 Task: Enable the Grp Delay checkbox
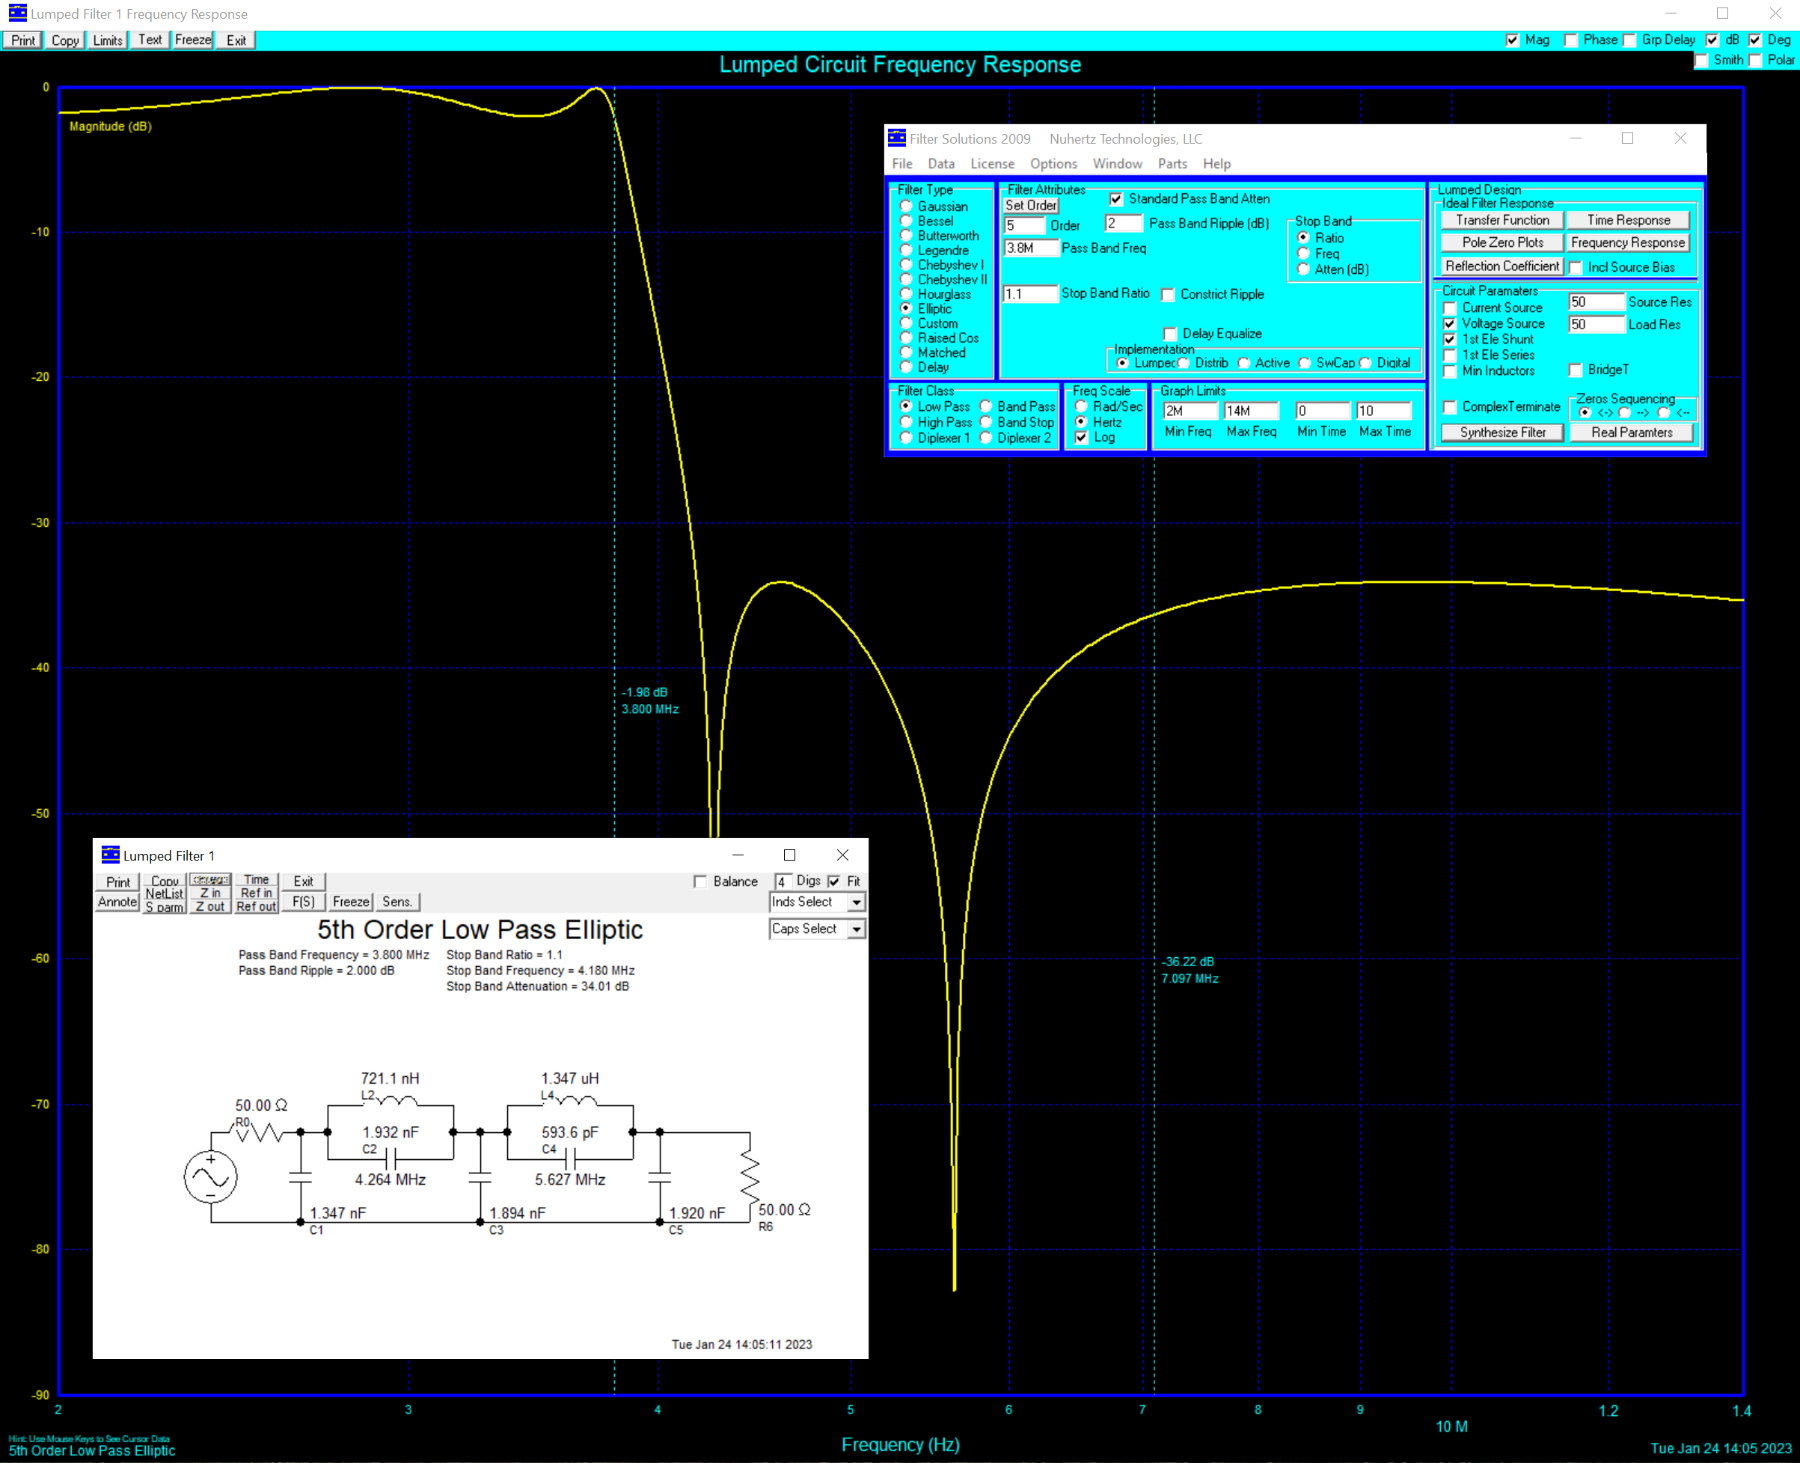pos(1630,40)
